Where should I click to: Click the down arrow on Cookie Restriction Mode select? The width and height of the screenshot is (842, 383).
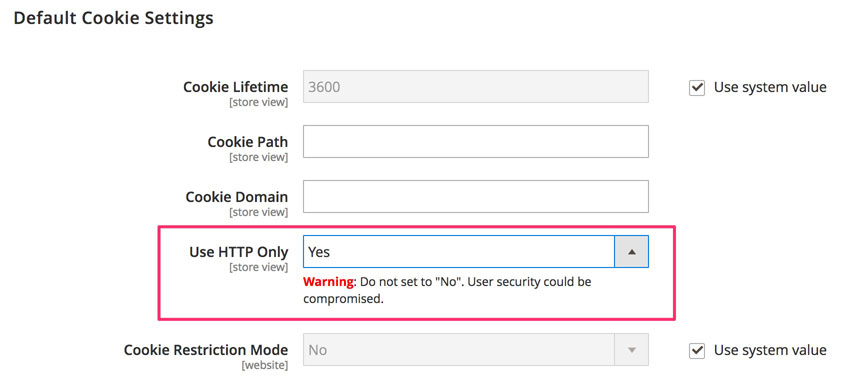[x=632, y=350]
